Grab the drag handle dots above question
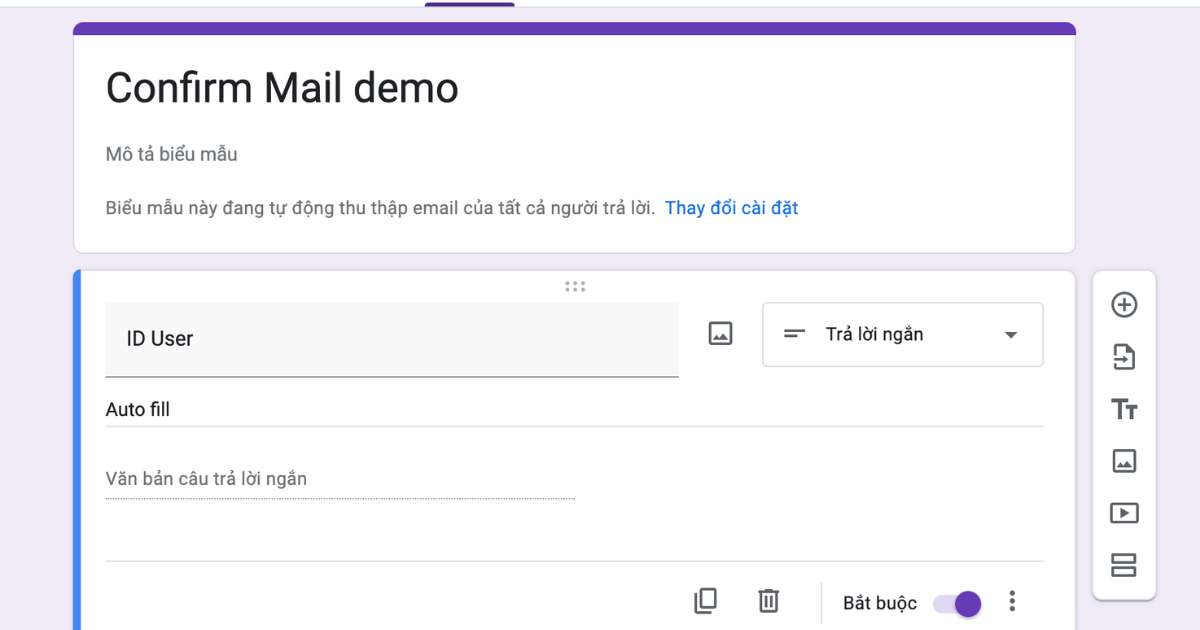This screenshot has height=630, width=1200. pos(575,286)
